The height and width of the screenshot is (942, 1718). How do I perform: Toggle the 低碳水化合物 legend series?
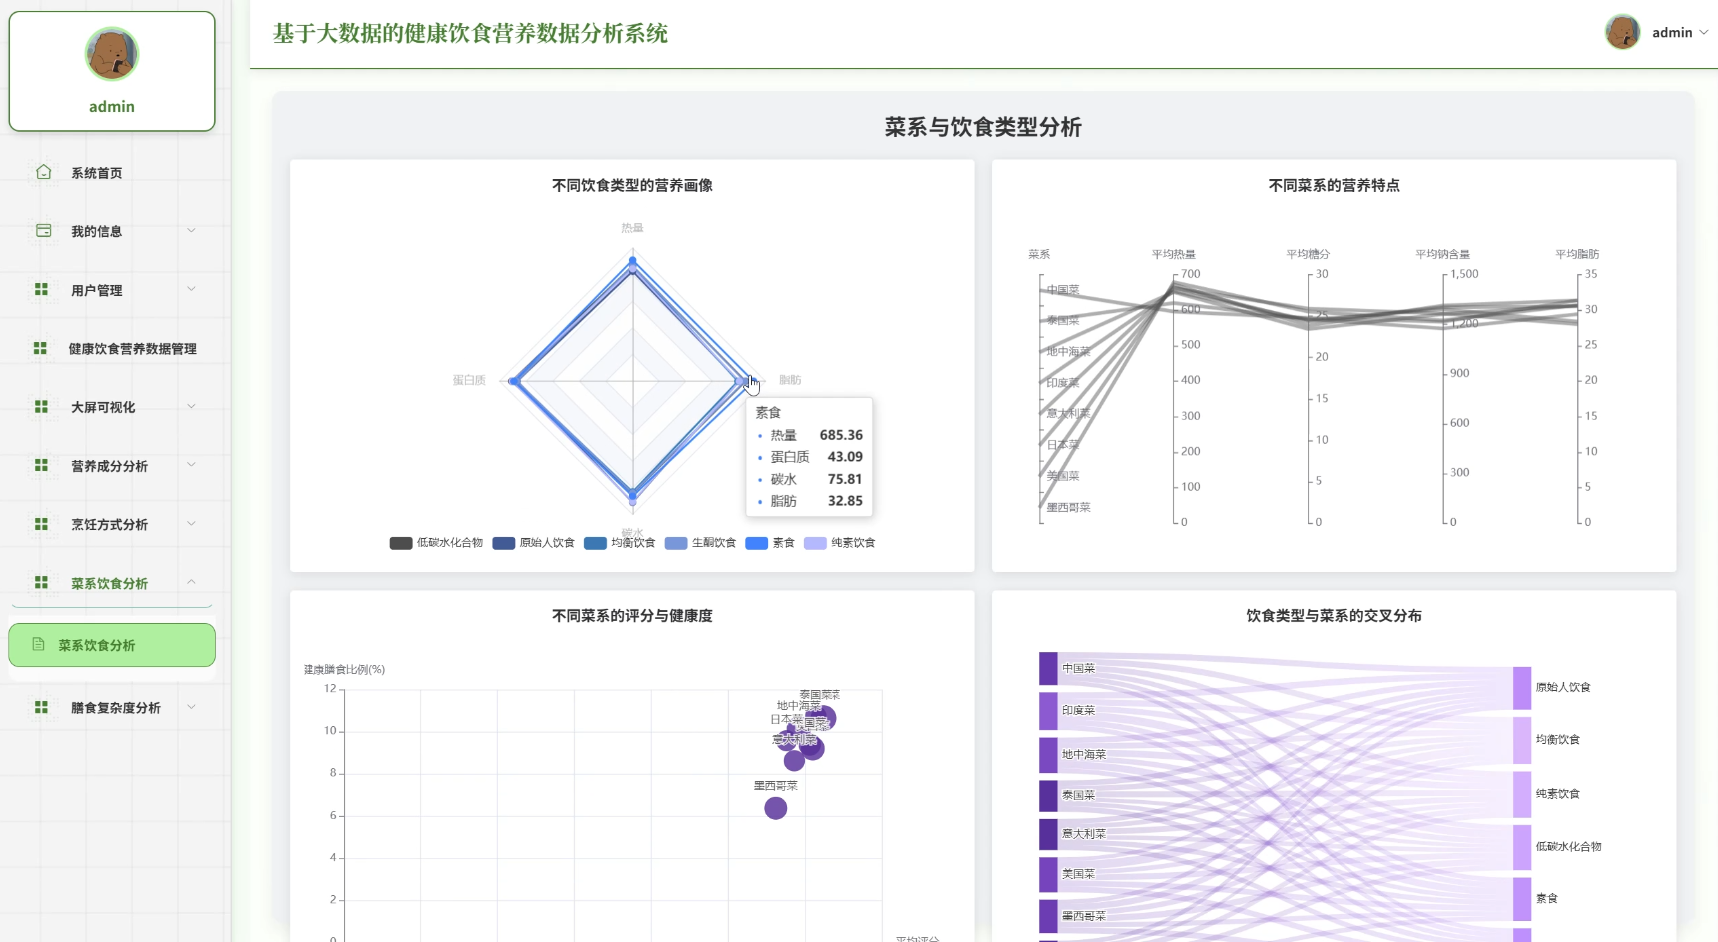coord(436,543)
